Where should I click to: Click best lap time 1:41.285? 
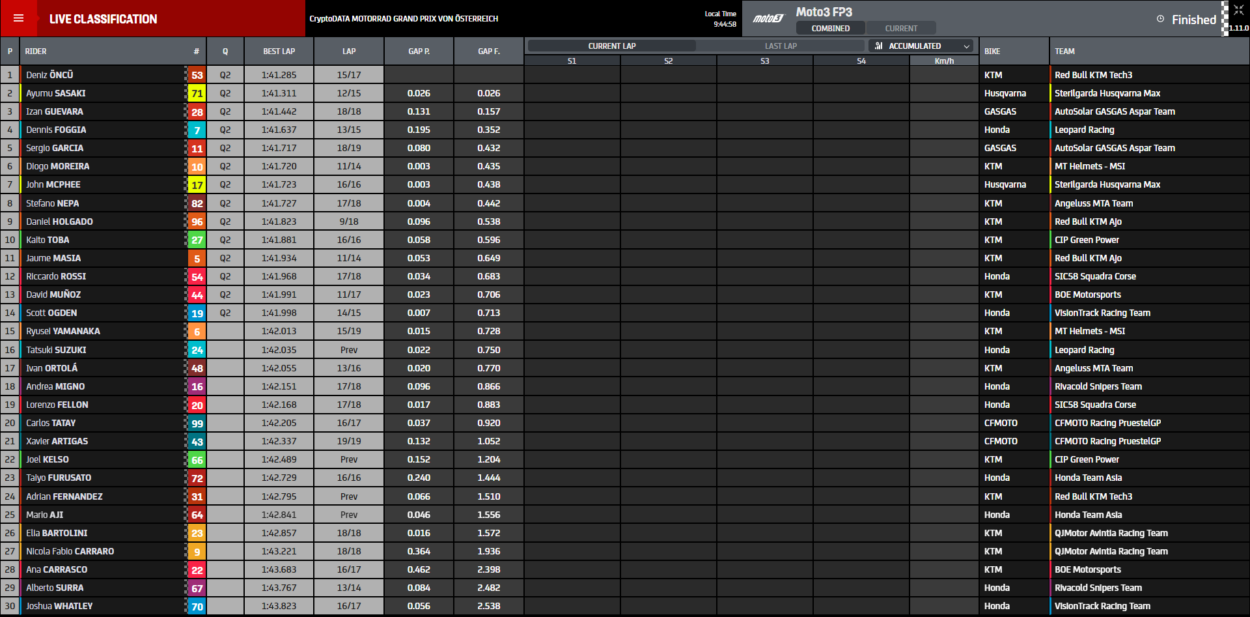[x=279, y=75]
